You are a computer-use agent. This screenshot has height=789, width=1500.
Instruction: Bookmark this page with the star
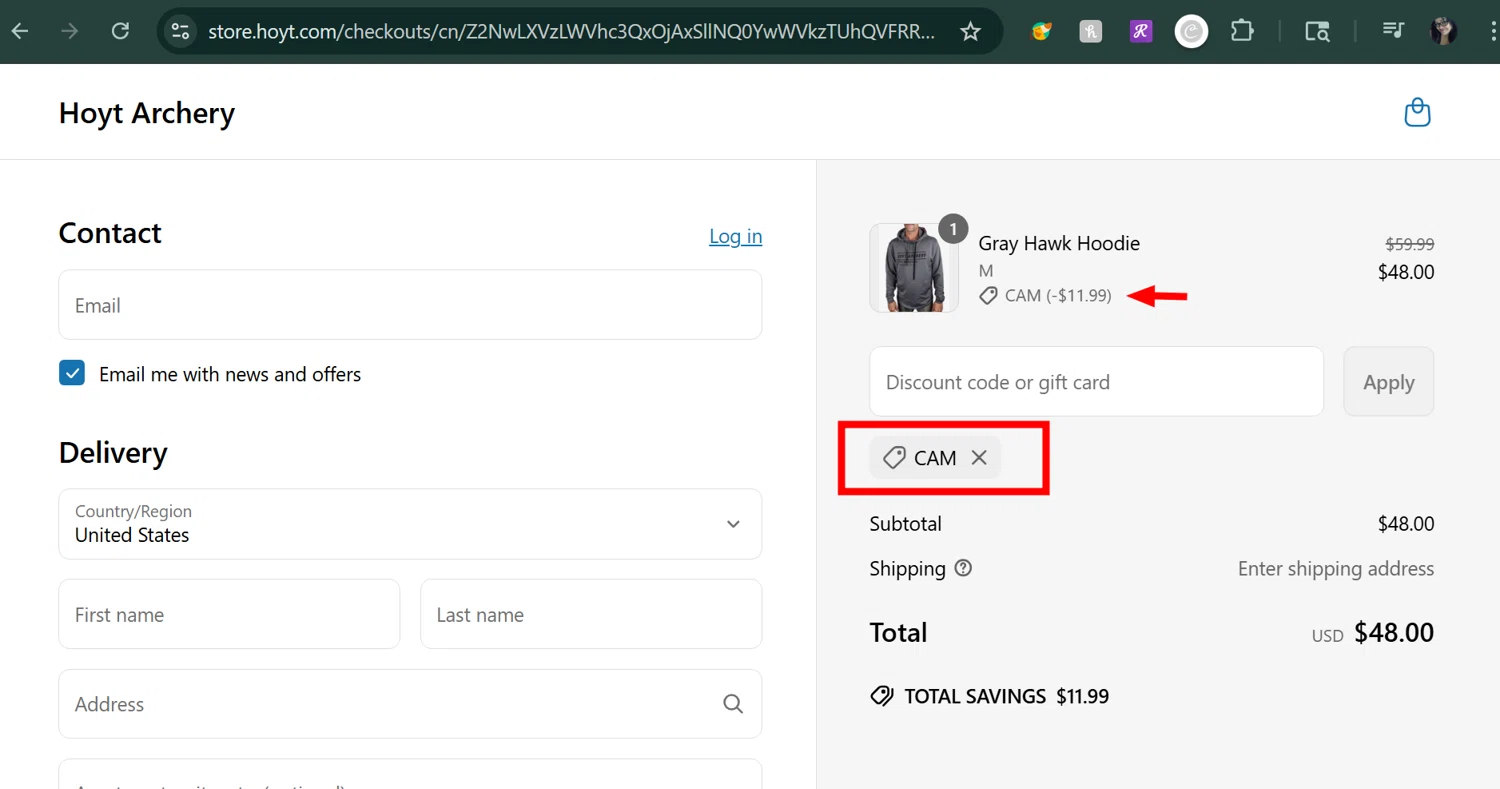970,31
